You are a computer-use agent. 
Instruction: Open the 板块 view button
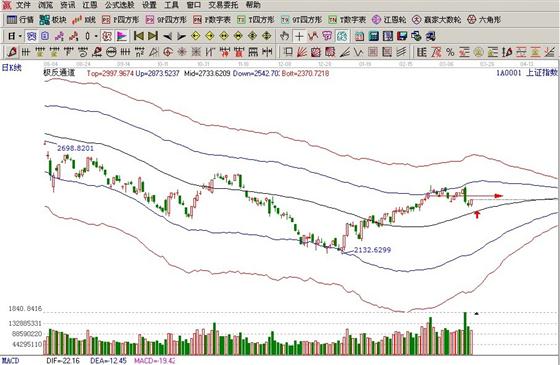click(x=53, y=20)
